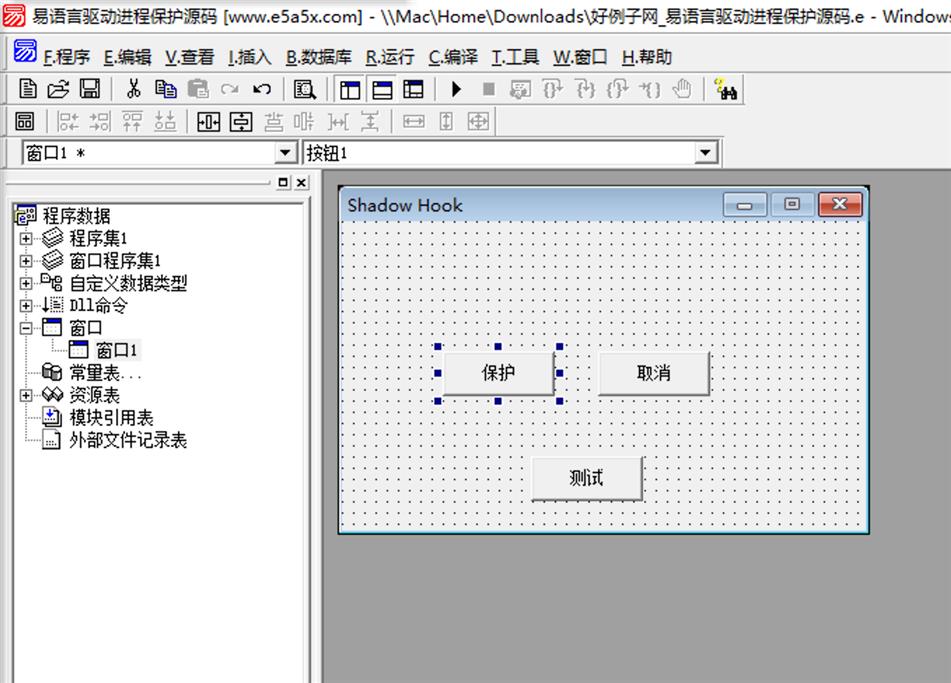
Task: Expand the Dll命令 tree node
Action: [x=25, y=306]
